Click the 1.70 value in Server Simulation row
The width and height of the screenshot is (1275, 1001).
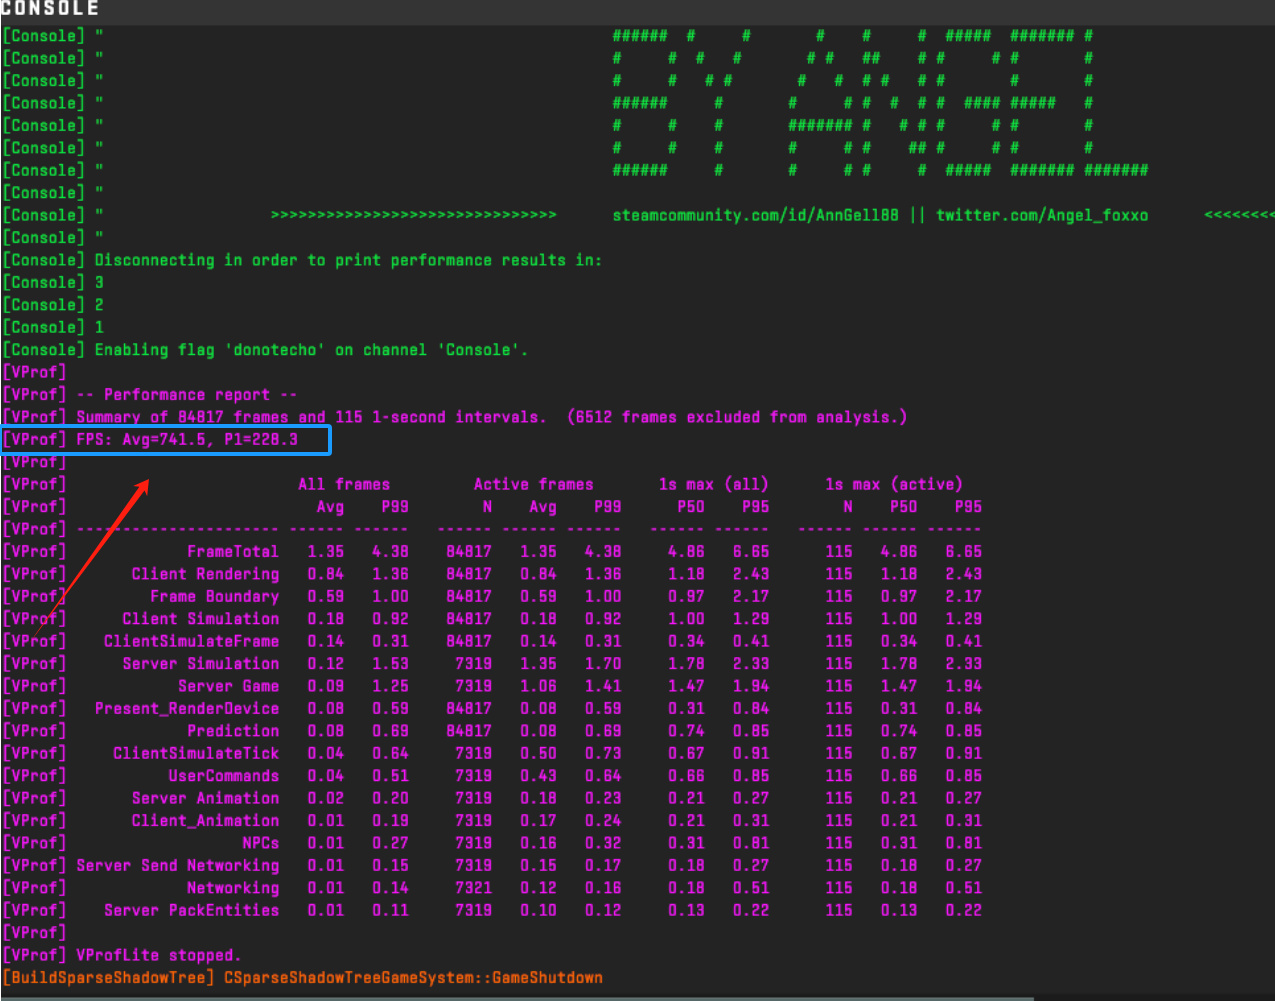[x=603, y=664]
